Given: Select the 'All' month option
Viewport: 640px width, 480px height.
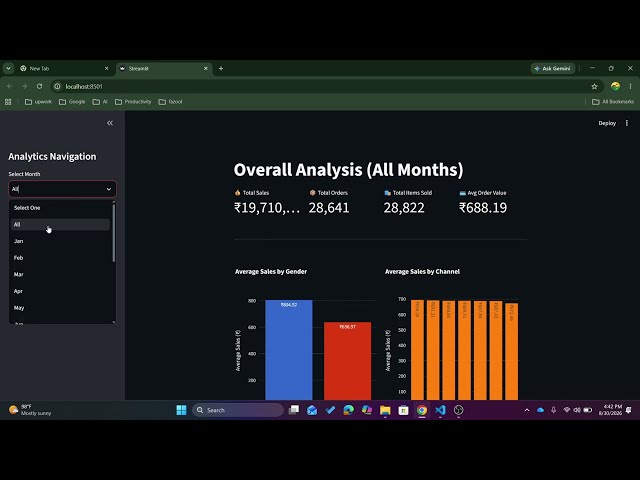Looking at the screenshot, I should [60, 224].
